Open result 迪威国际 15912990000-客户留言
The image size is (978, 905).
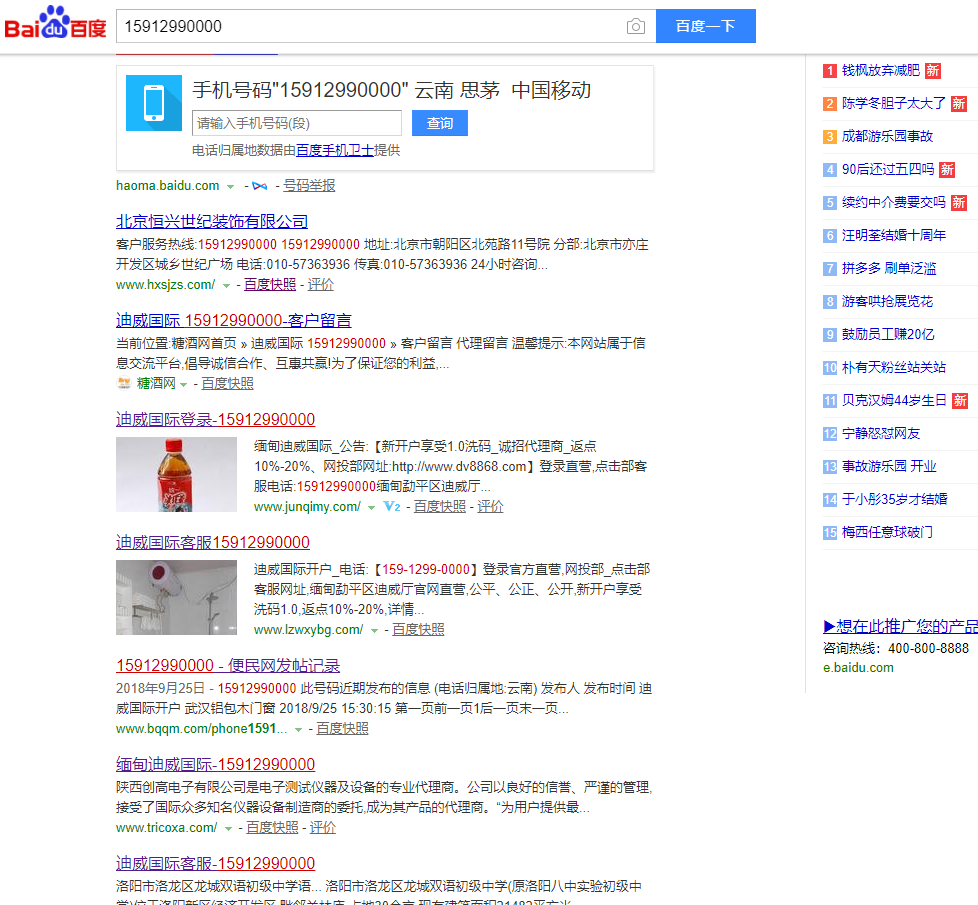pos(234,321)
